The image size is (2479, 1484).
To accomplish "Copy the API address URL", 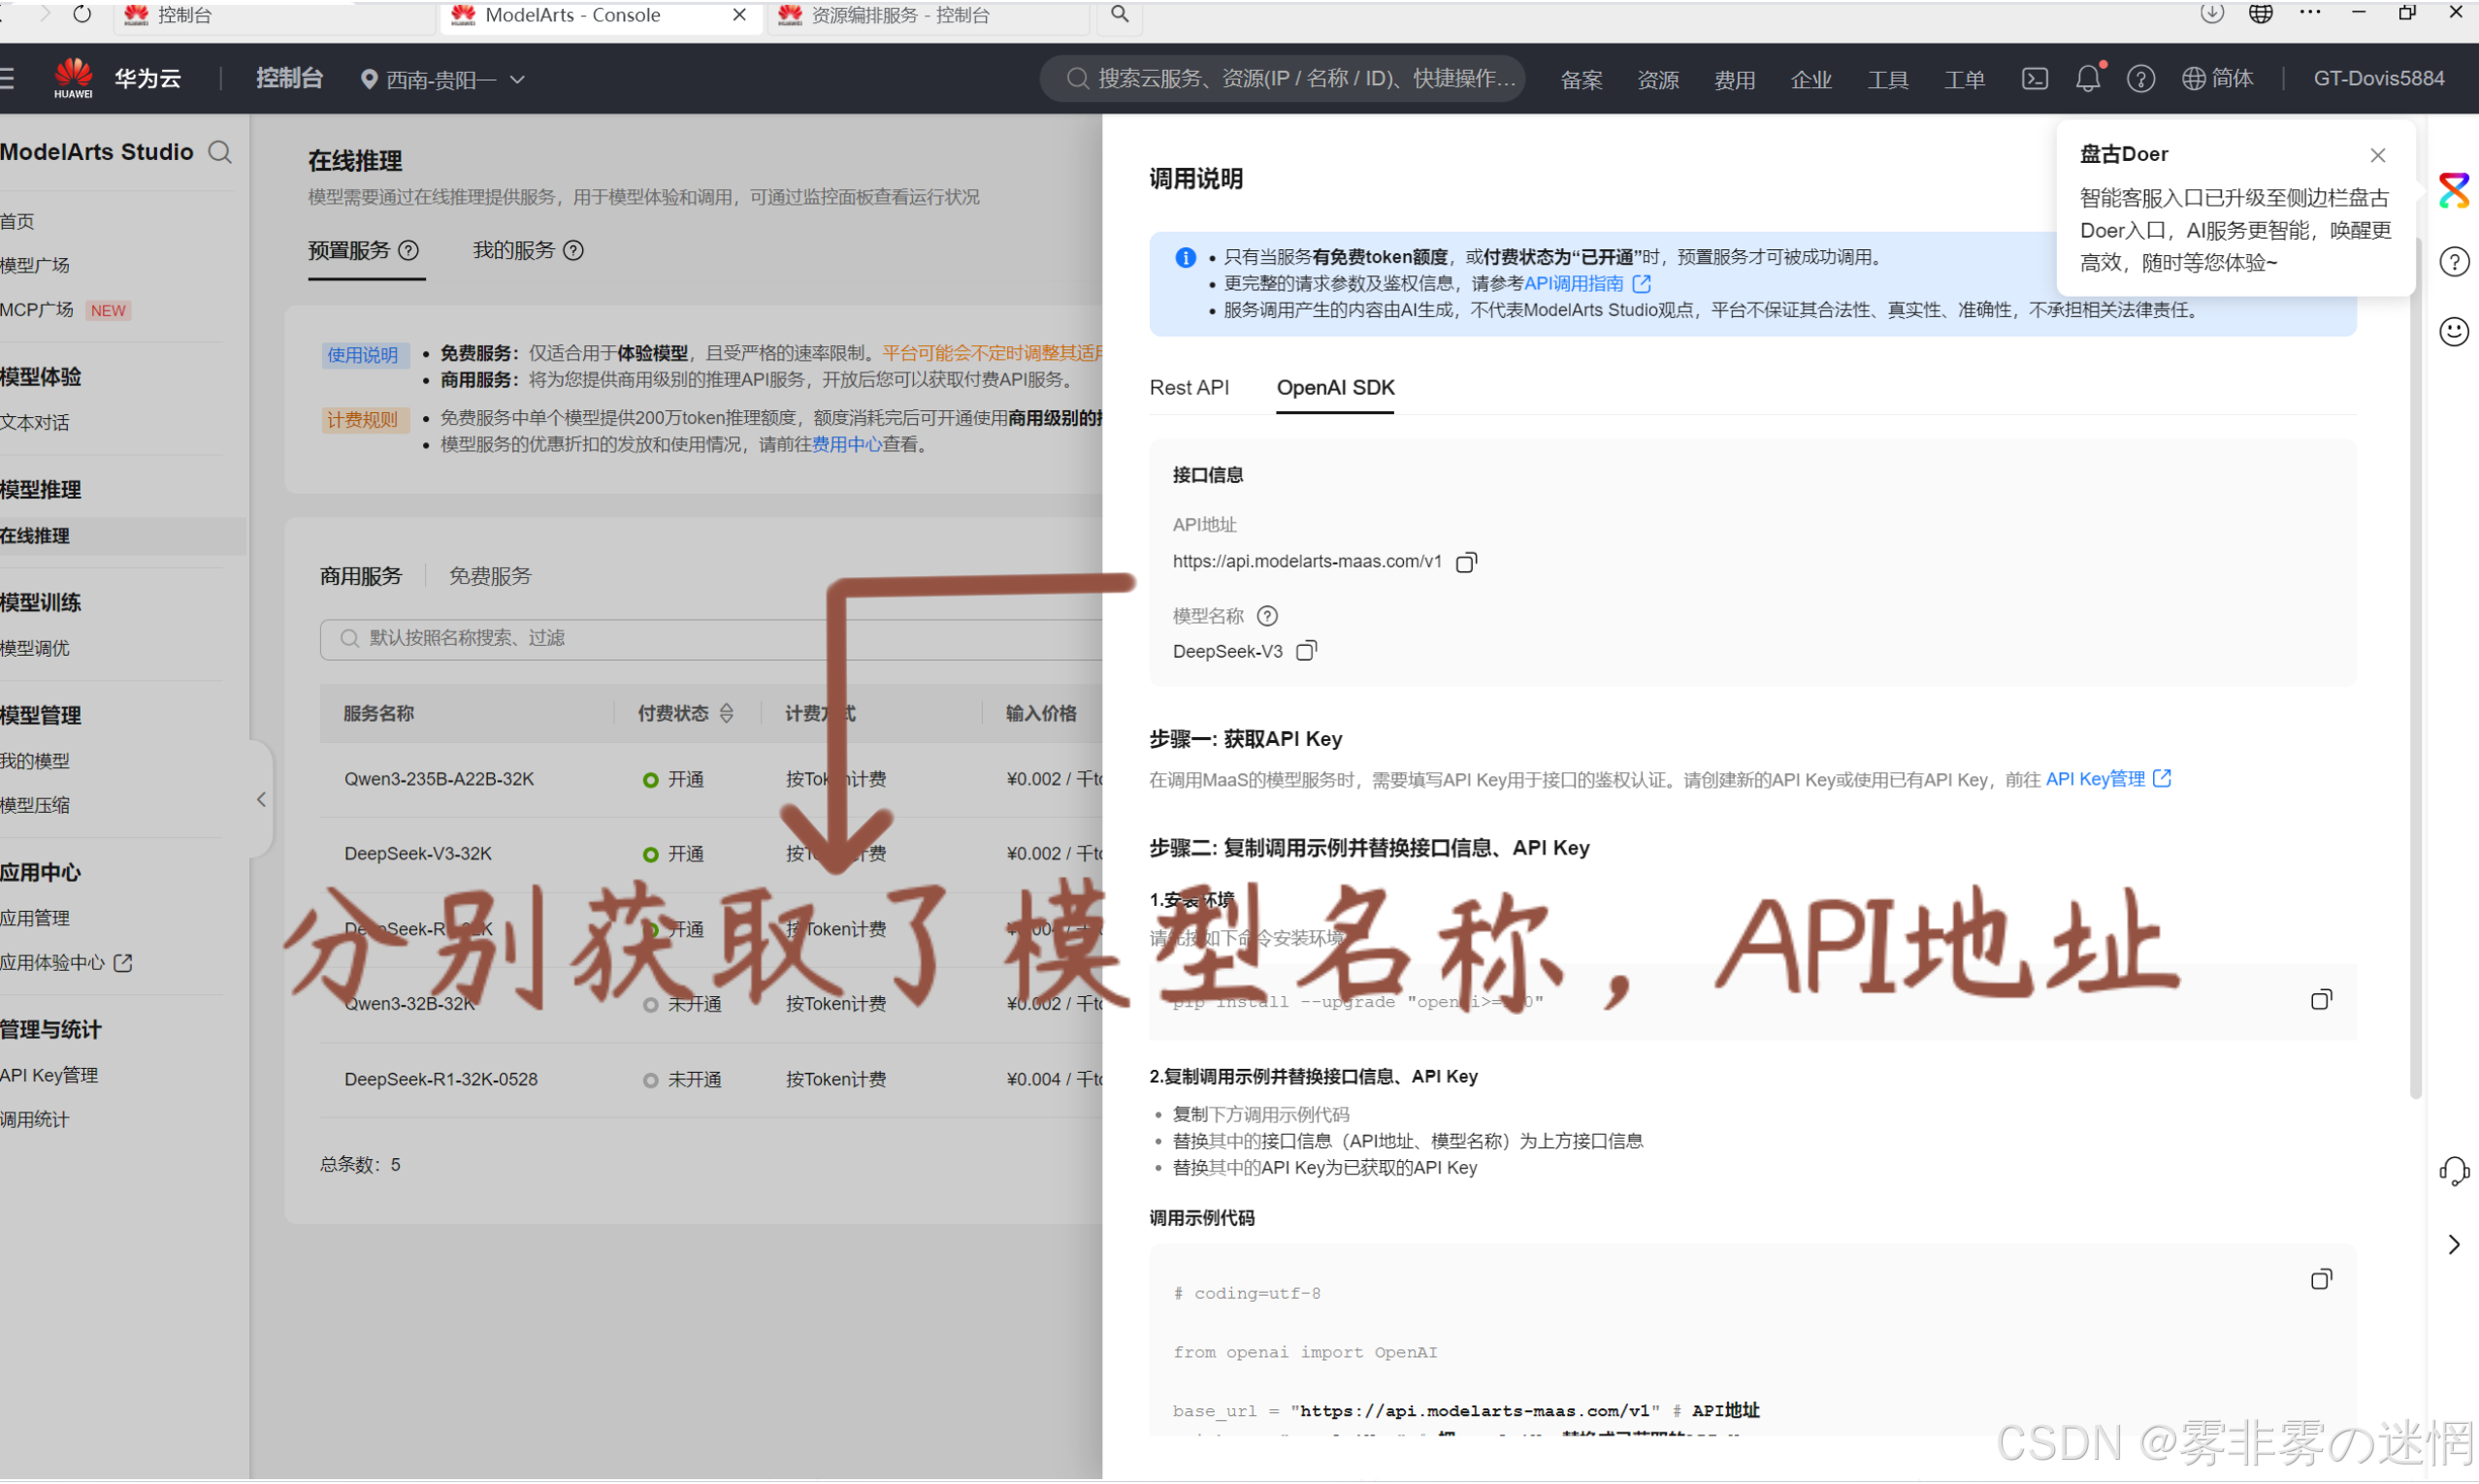I will click(x=1466, y=563).
